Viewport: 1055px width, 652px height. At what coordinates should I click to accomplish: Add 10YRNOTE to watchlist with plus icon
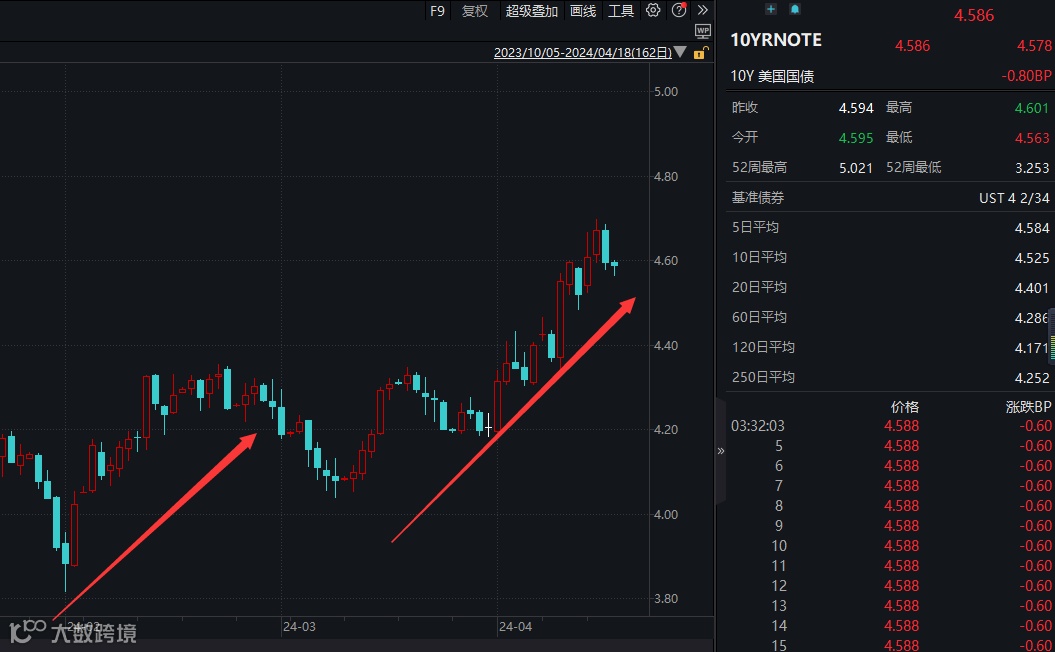coord(771,9)
